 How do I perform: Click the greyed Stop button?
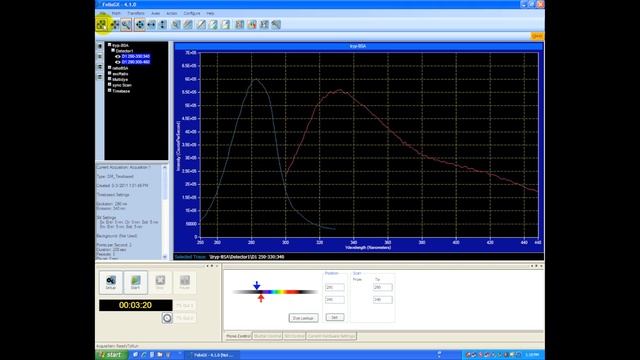tap(160, 282)
